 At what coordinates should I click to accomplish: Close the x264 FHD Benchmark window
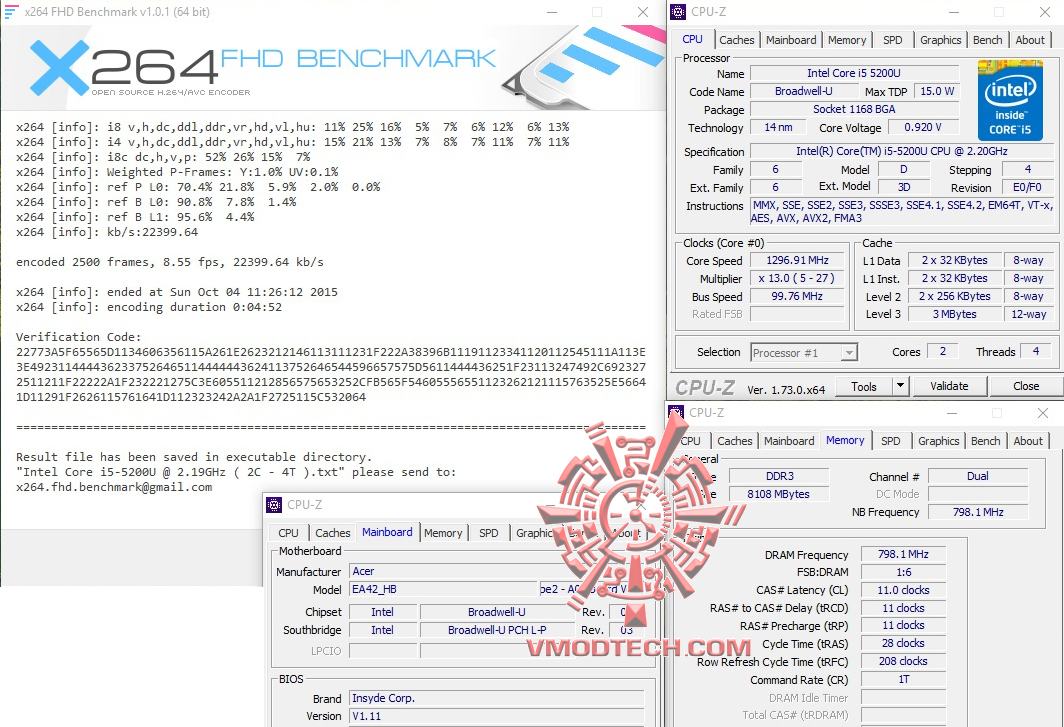click(x=643, y=12)
